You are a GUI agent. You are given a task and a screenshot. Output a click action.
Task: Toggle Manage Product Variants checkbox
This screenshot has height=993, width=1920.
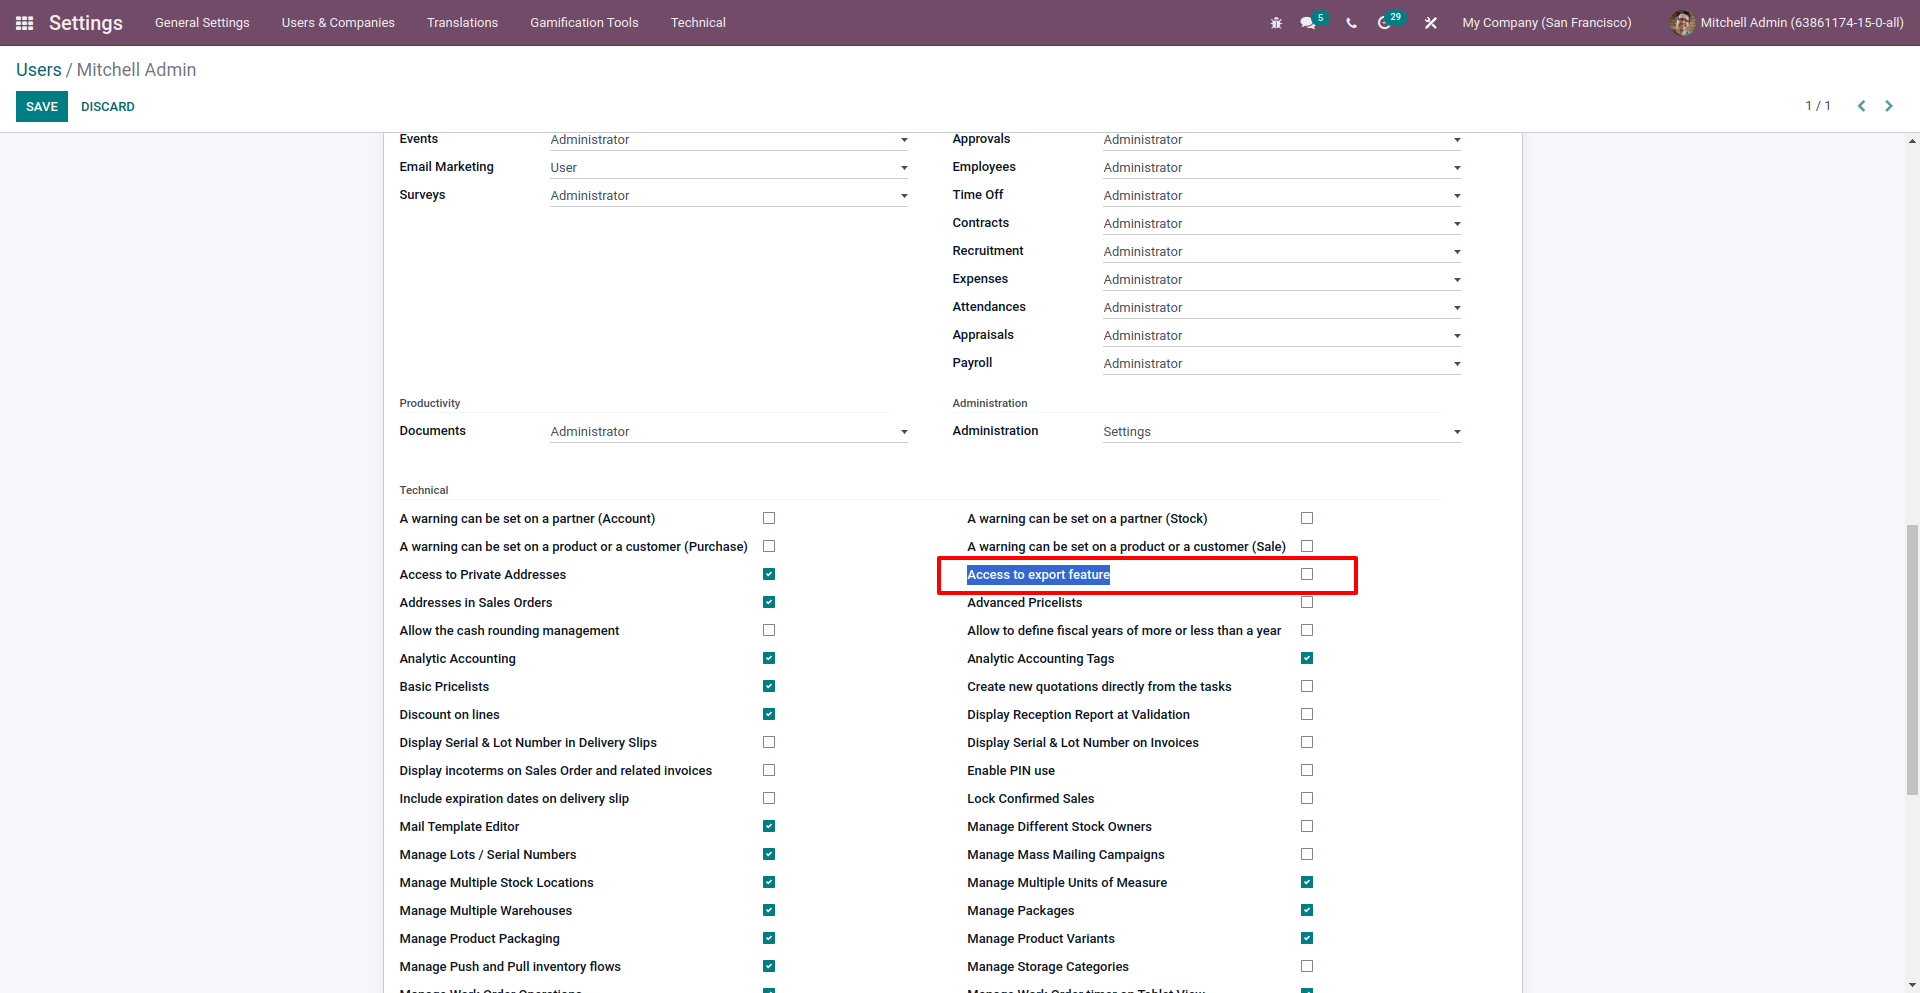(1307, 938)
